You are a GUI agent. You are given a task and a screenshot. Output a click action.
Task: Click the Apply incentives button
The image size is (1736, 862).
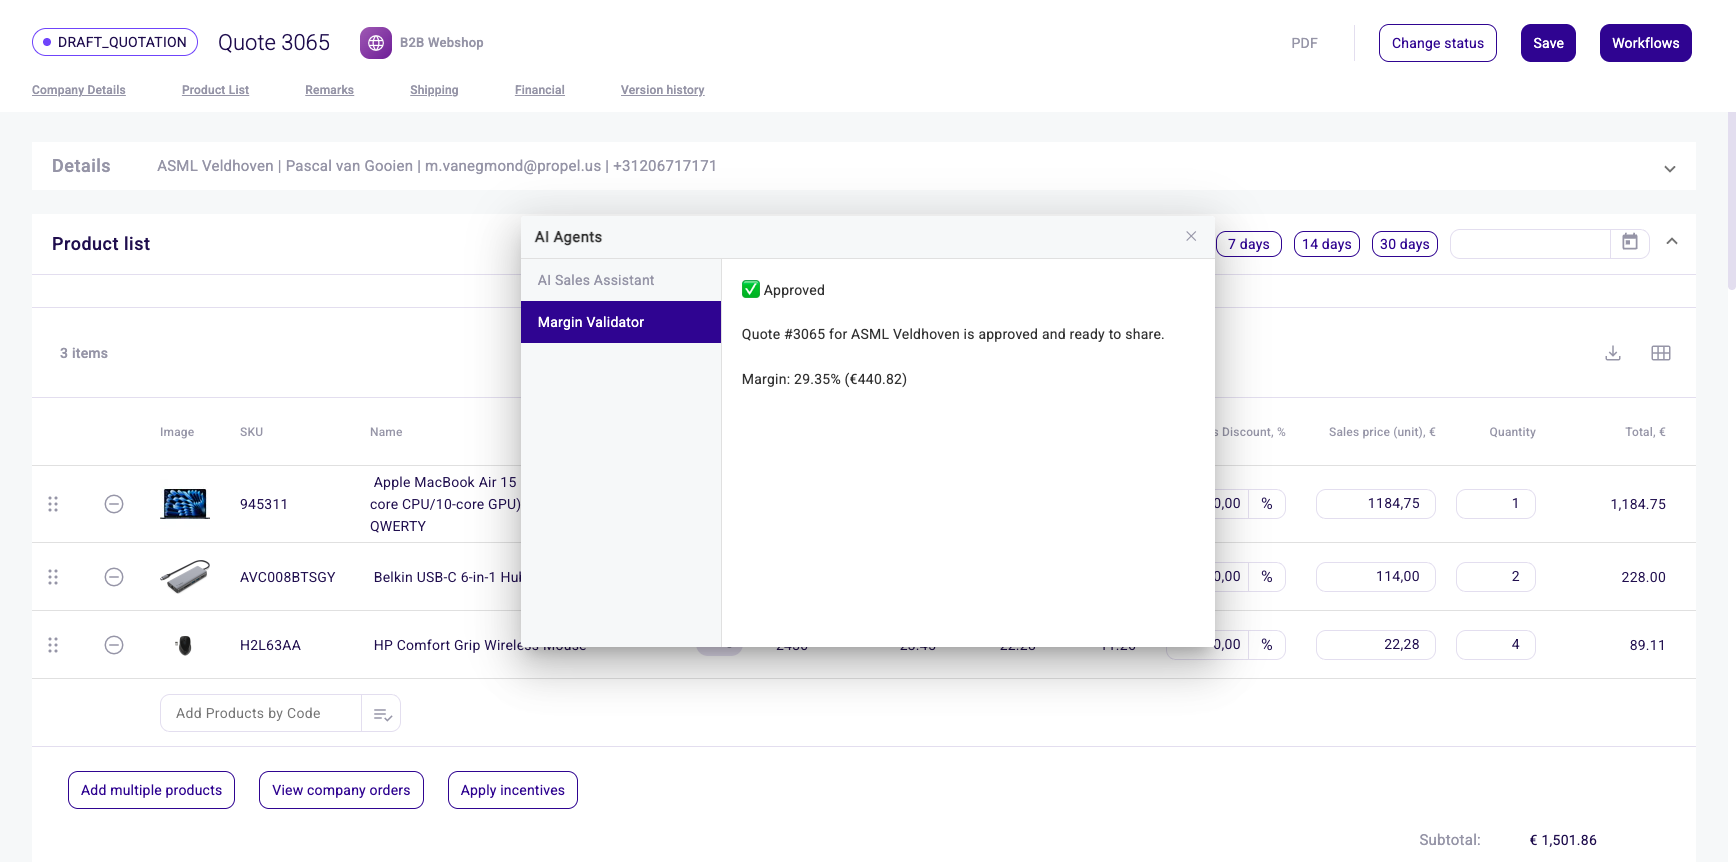(512, 790)
